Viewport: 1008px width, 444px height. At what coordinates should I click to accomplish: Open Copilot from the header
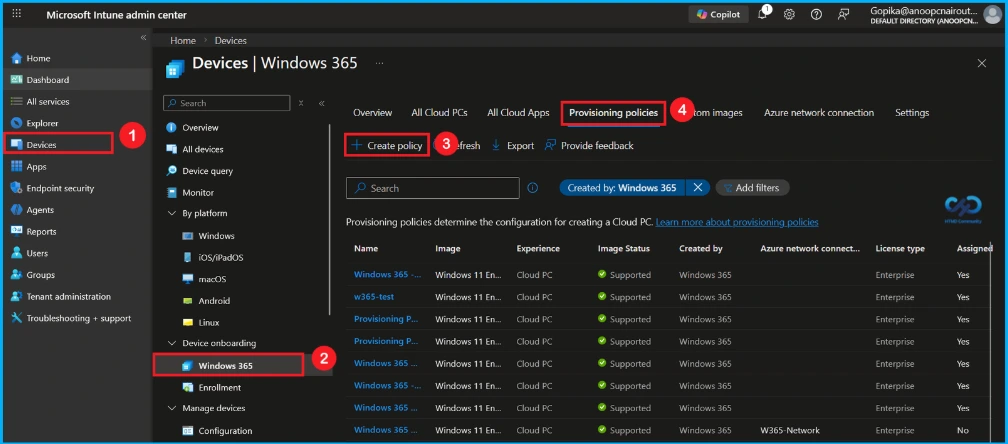point(718,14)
